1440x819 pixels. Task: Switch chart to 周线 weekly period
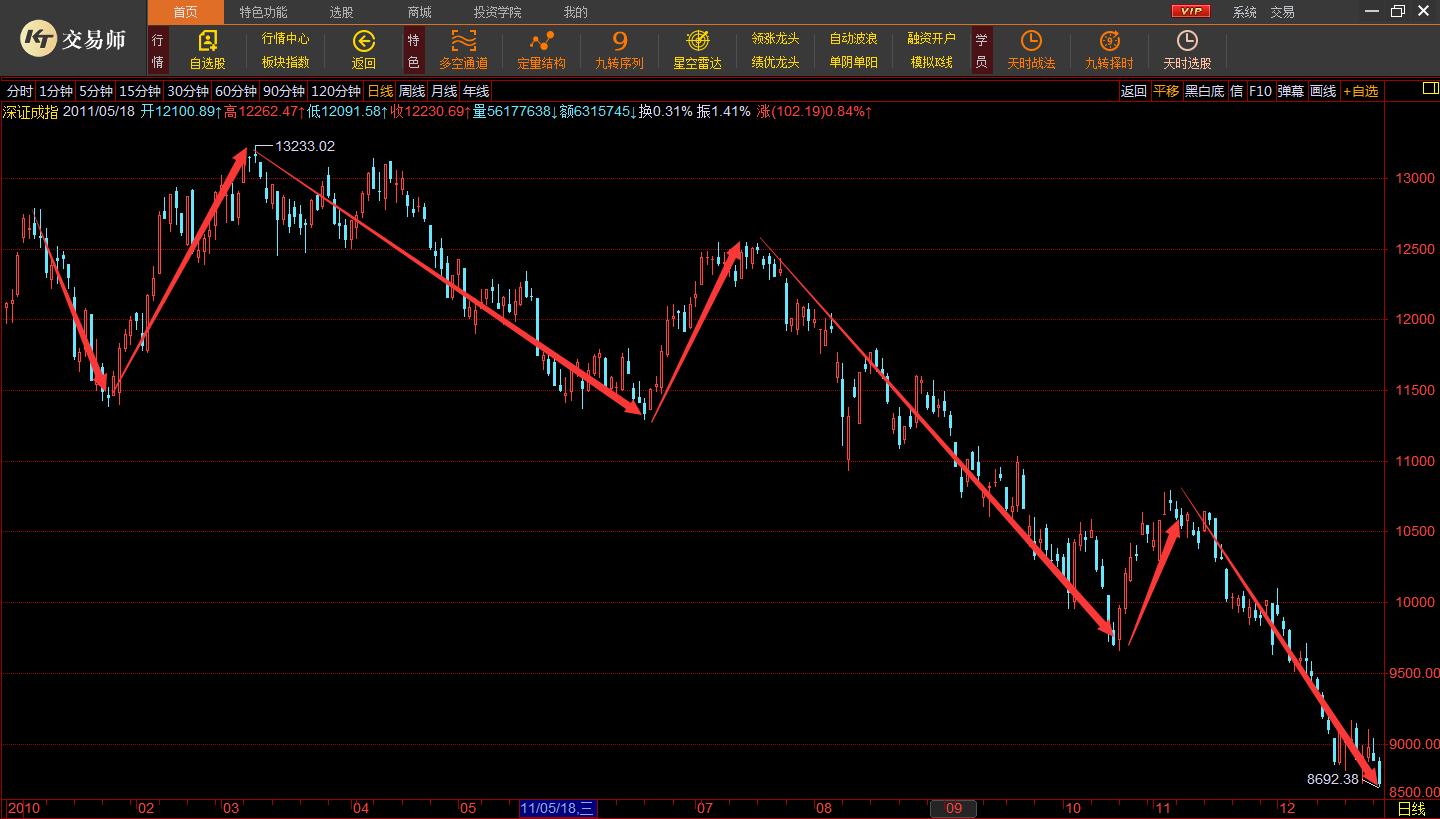coord(412,91)
